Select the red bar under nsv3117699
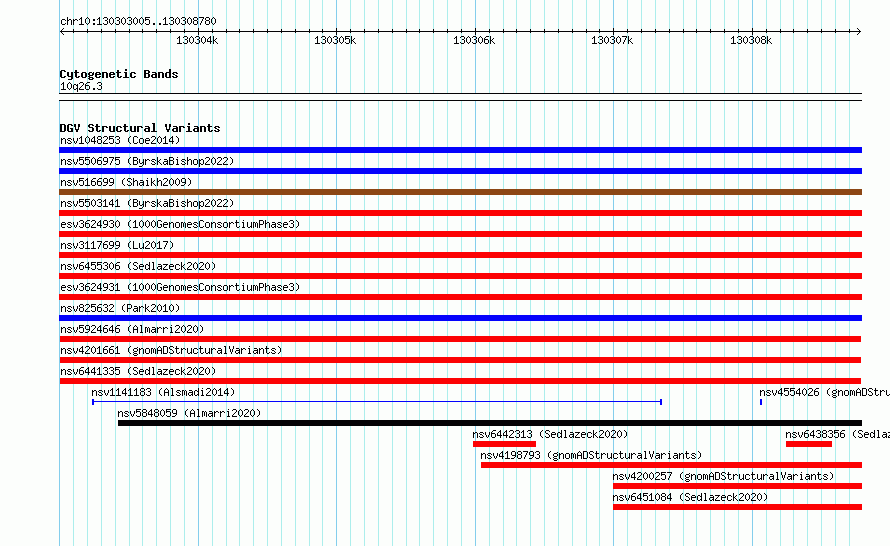Screen dimensions: 890x546 click(x=460, y=255)
